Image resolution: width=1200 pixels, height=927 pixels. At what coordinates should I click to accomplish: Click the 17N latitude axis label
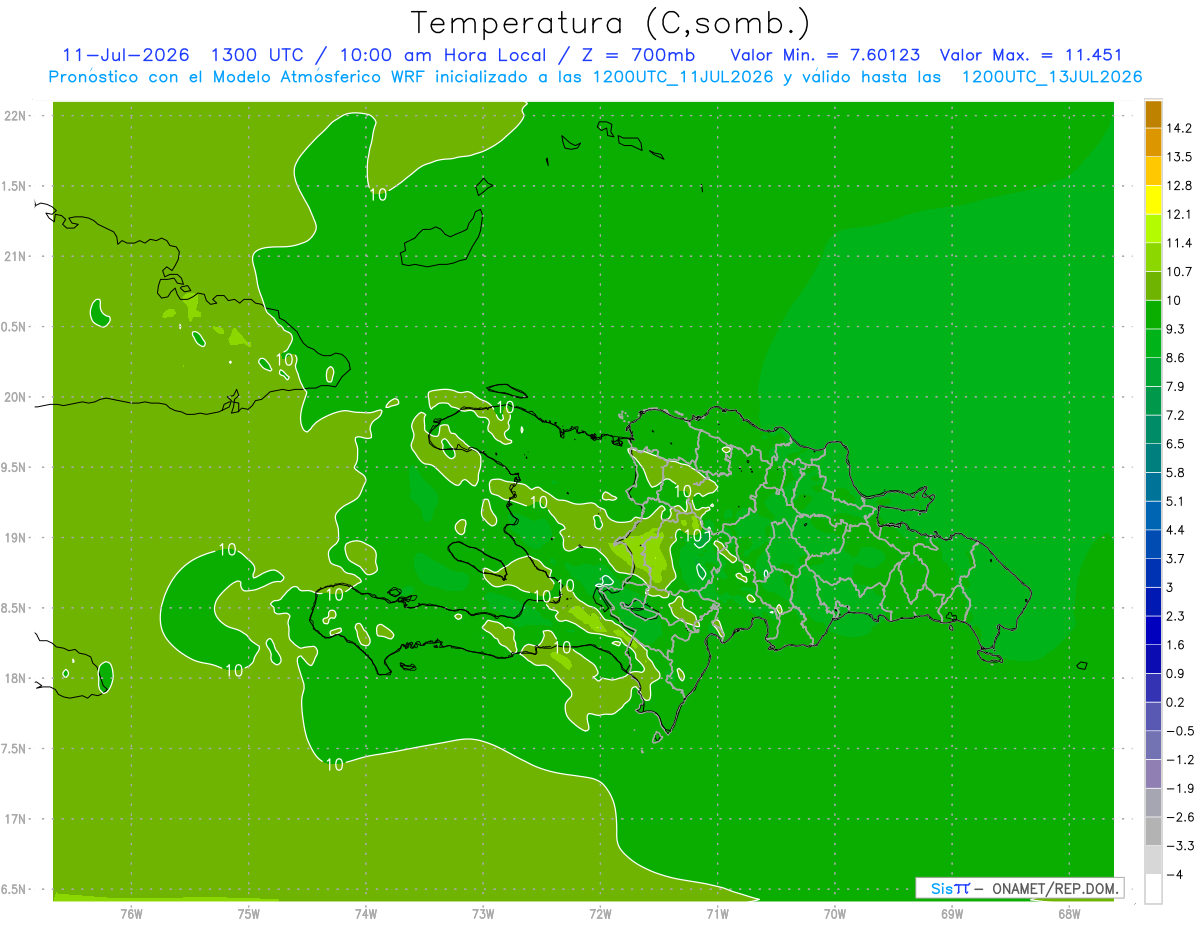point(16,819)
